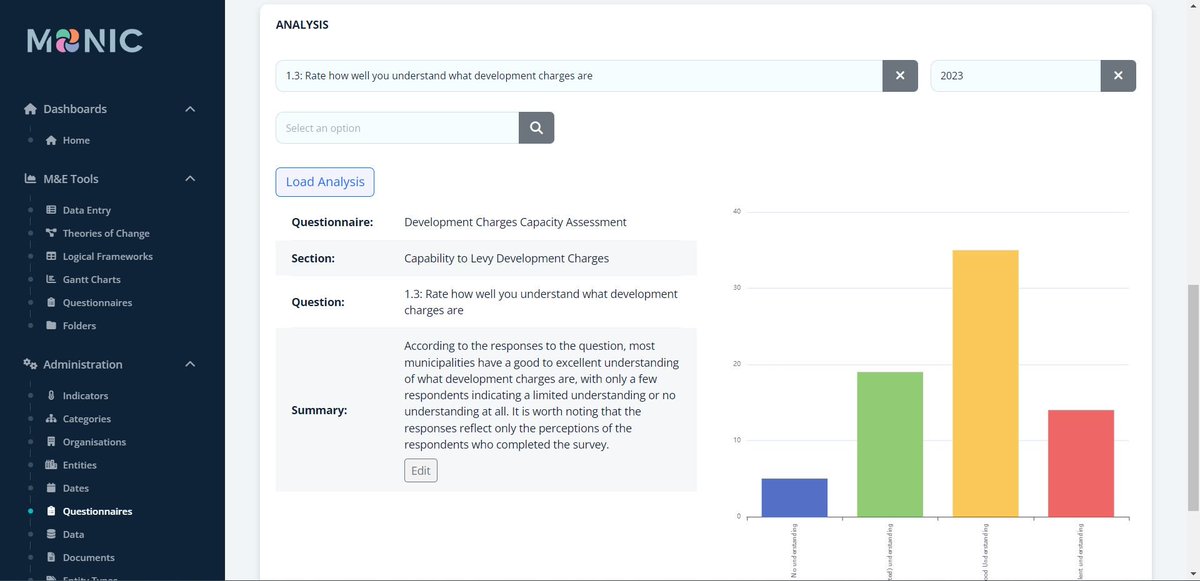Viewport: 1200px width, 581px height.
Task: Collapse the M&E Tools section chevron
Action: point(190,179)
